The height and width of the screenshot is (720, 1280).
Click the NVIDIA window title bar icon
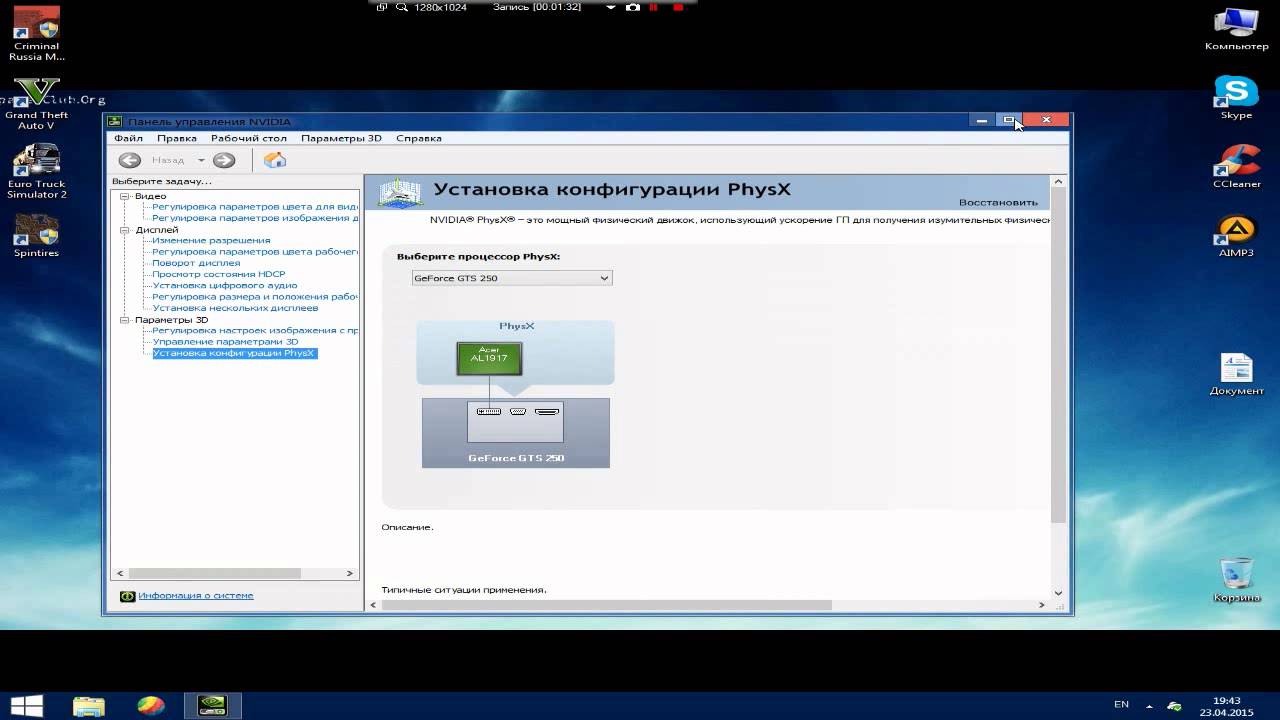[116, 122]
